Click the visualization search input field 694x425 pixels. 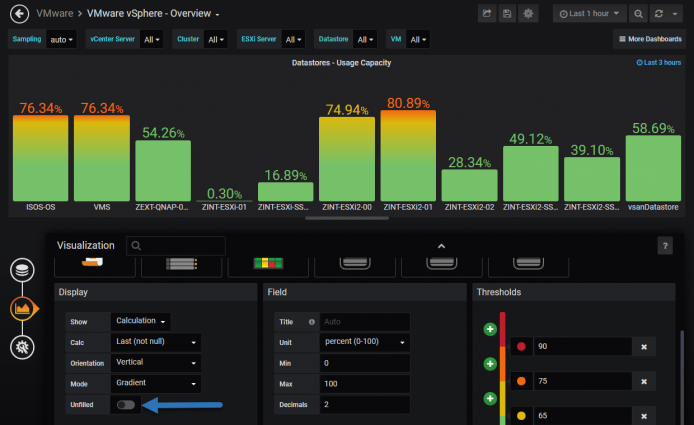point(176,246)
